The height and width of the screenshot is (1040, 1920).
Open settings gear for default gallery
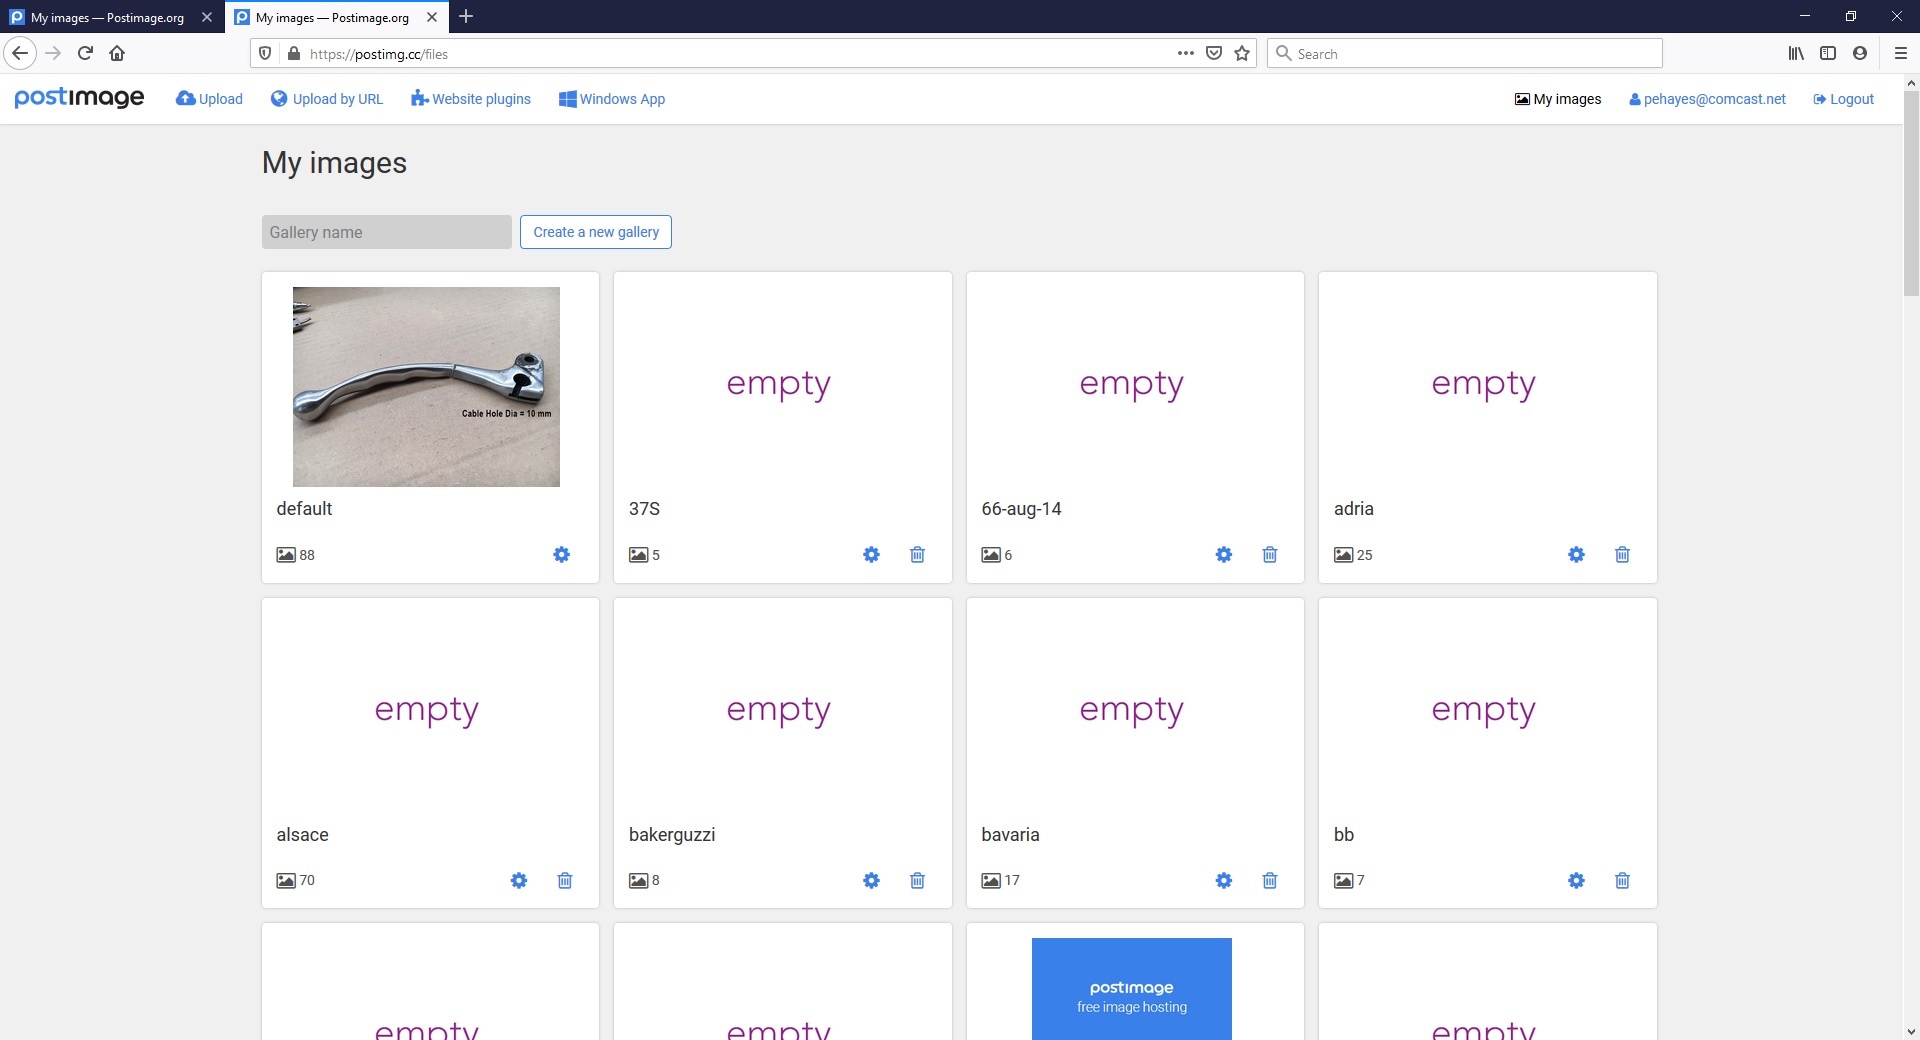tap(562, 554)
